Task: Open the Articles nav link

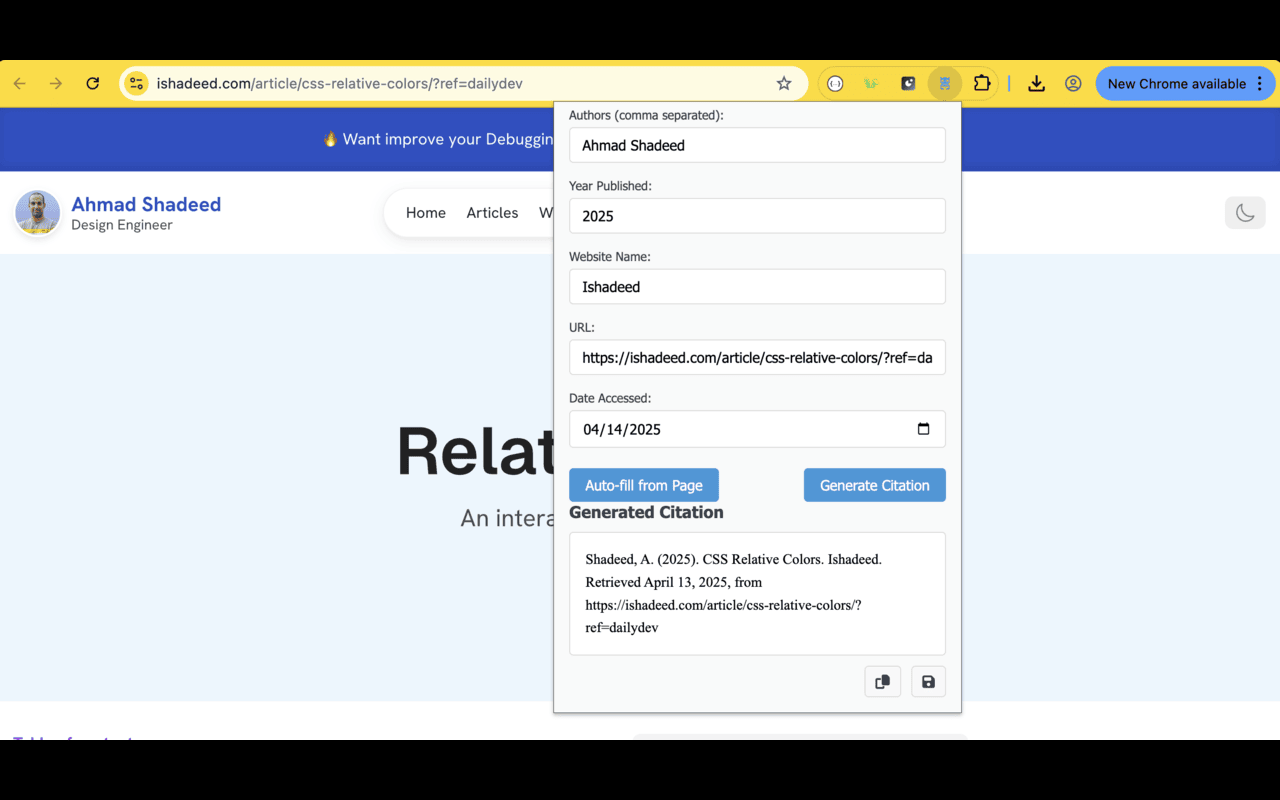Action: tap(492, 213)
